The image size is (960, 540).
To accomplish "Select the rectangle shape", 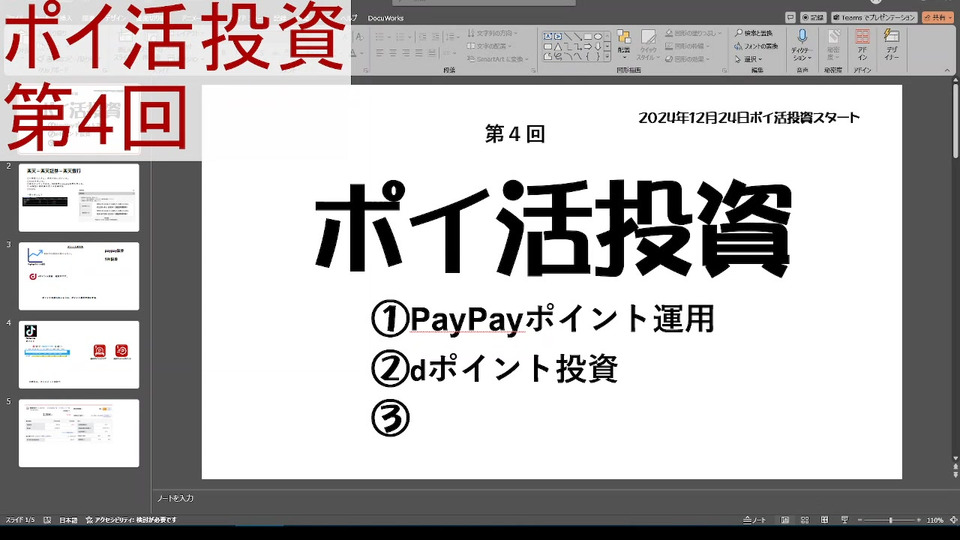I will (588, 37).
